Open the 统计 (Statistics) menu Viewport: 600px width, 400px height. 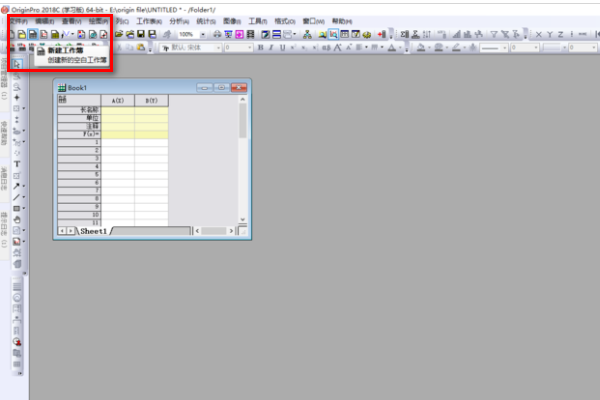tap(206, 21)
